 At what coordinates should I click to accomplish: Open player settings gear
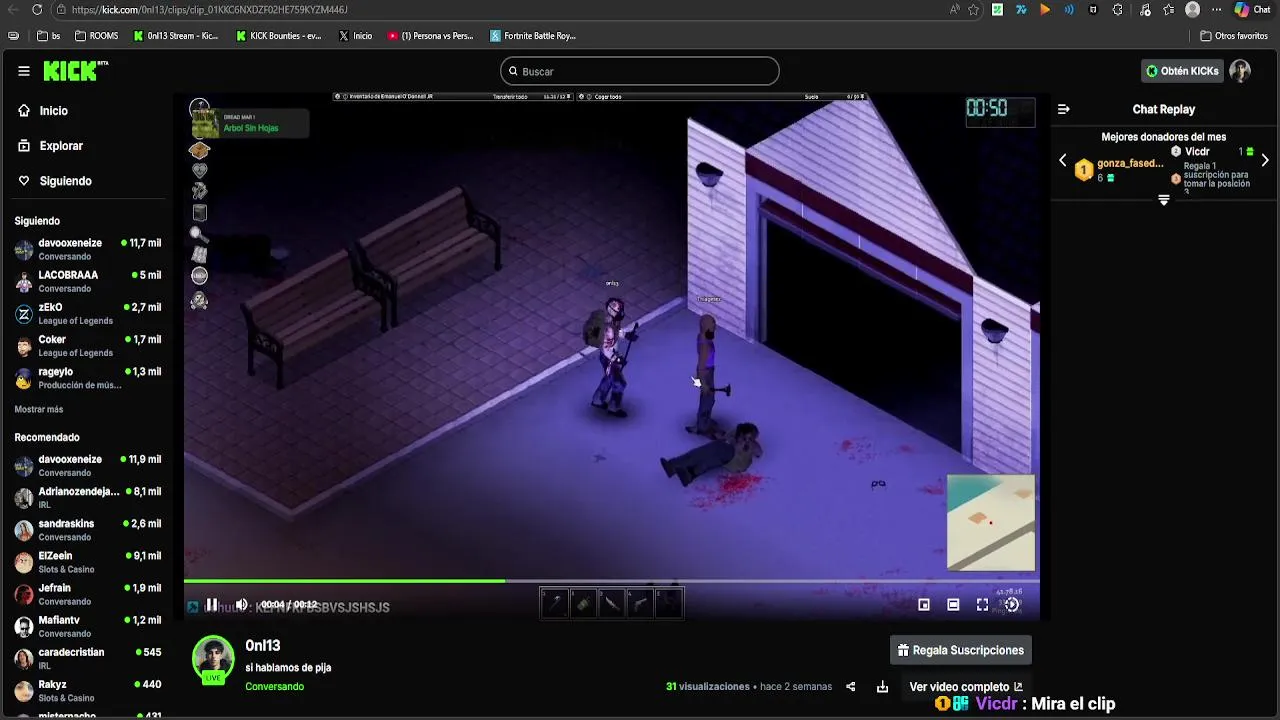[x=1011, y=605]
